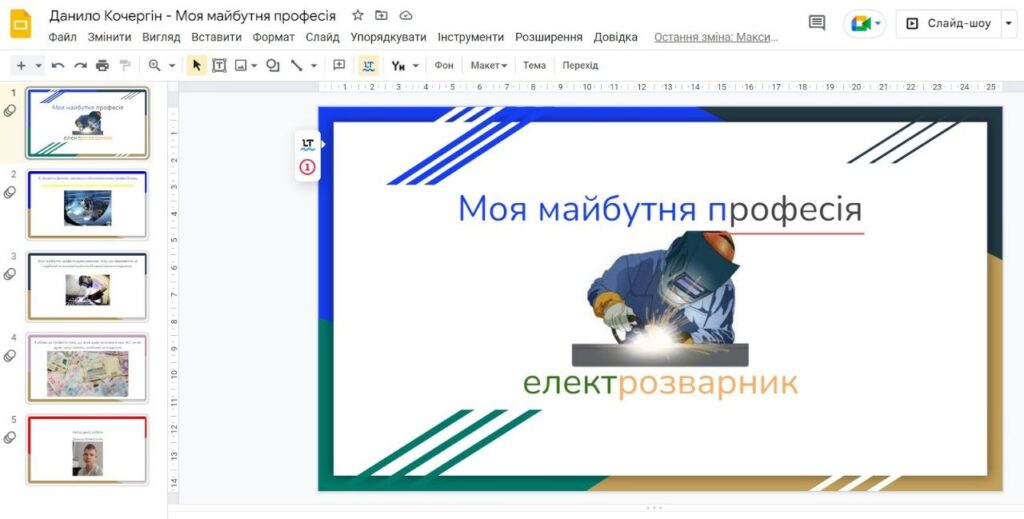Image resolution: width=1024 pixels, height=519 pixels.
Task: Add a new slide with plus button
Action: (x=22, y=65)
